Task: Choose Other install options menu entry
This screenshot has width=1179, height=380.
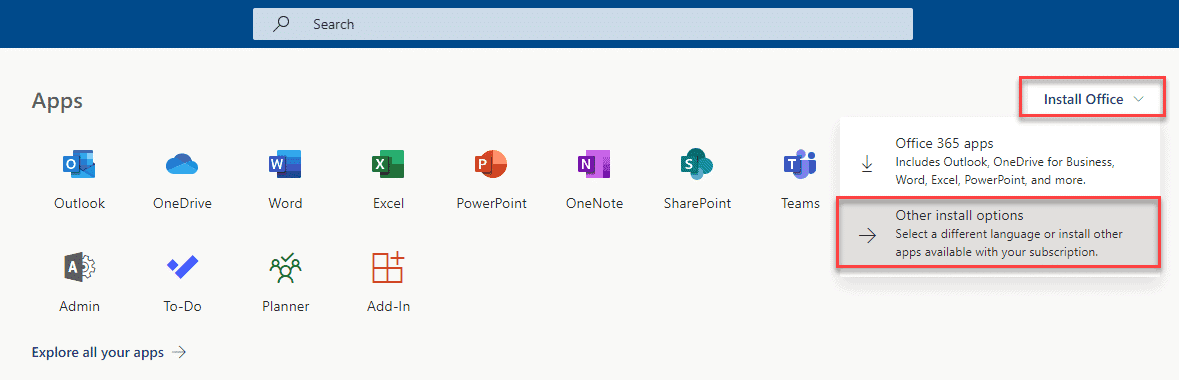Action: (x=999, y=234)
